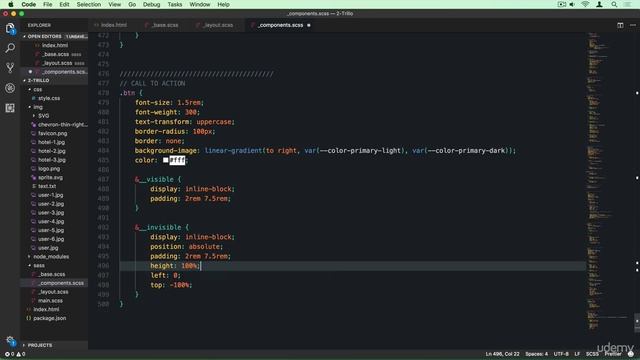This screenshot has width=640, height=360.
Task: Click Ln 496, Col 22 in status bar
Action: point(502,354)
